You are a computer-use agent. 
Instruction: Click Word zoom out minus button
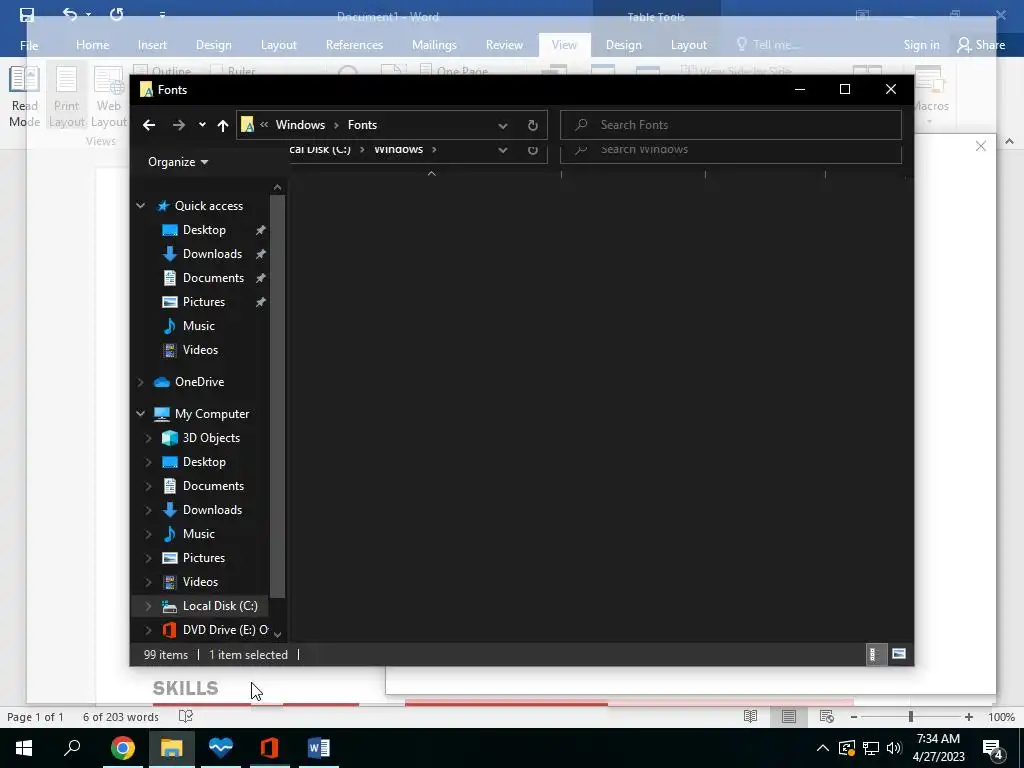[x=854, y=717]
